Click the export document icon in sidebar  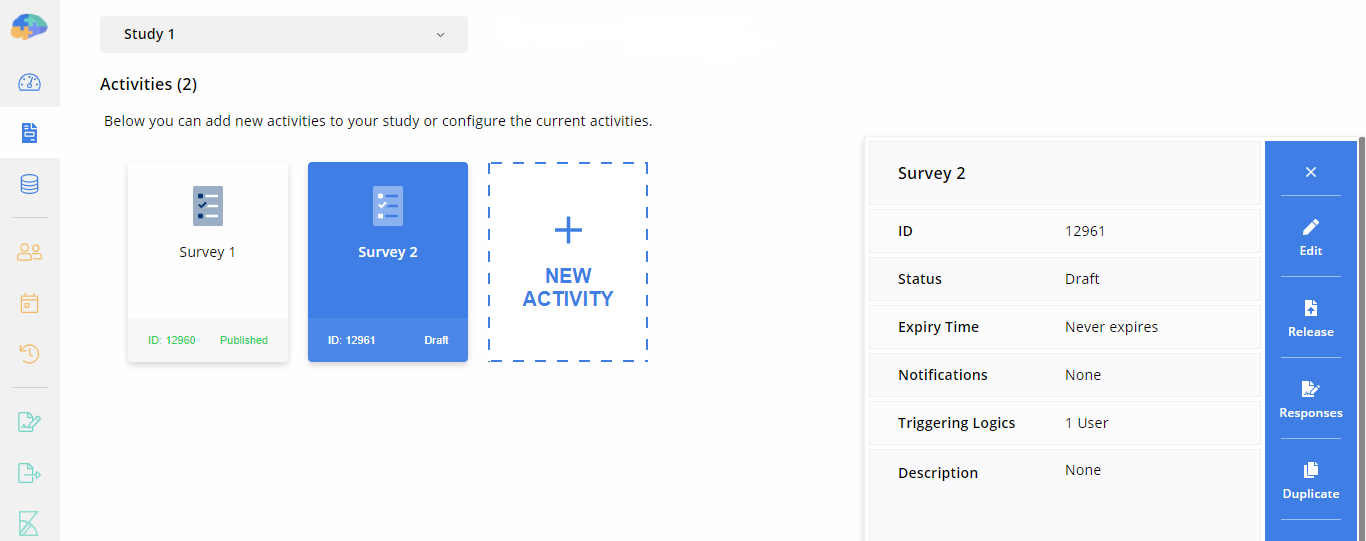click(29, 472)
